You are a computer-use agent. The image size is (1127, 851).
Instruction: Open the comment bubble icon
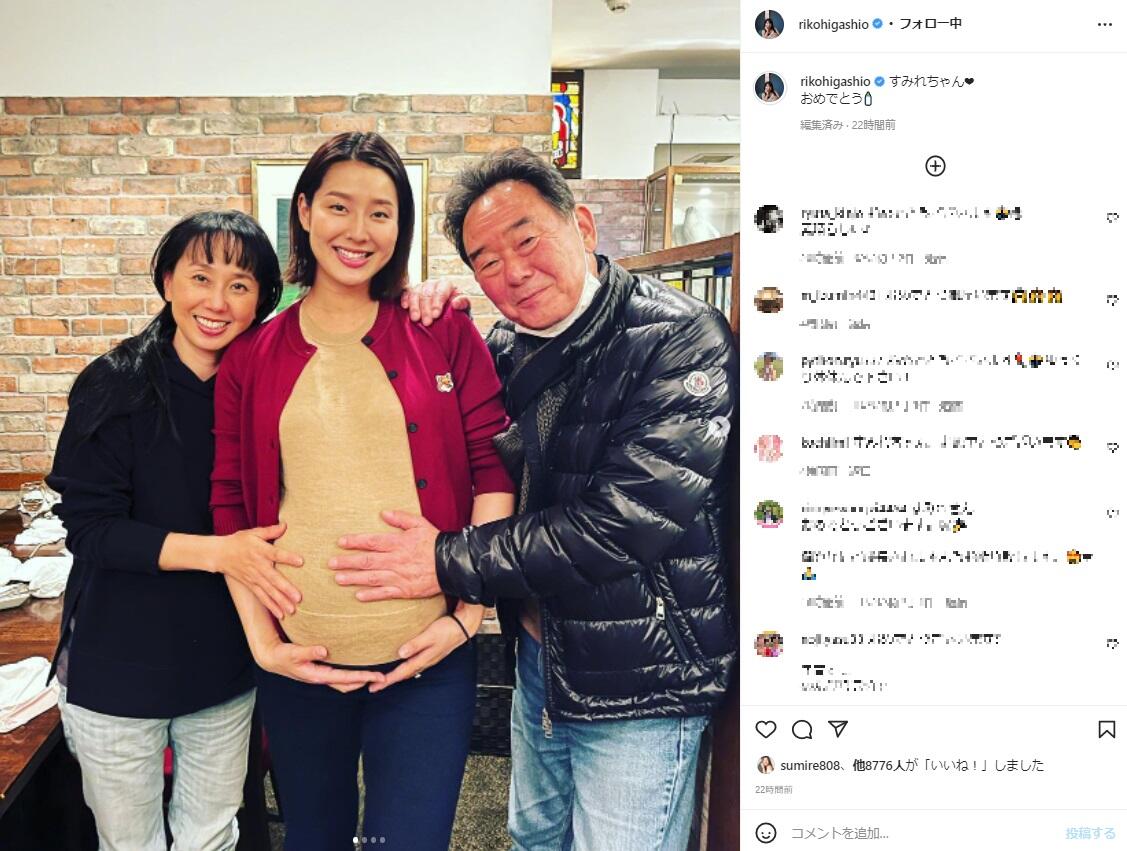coord(801,730)
